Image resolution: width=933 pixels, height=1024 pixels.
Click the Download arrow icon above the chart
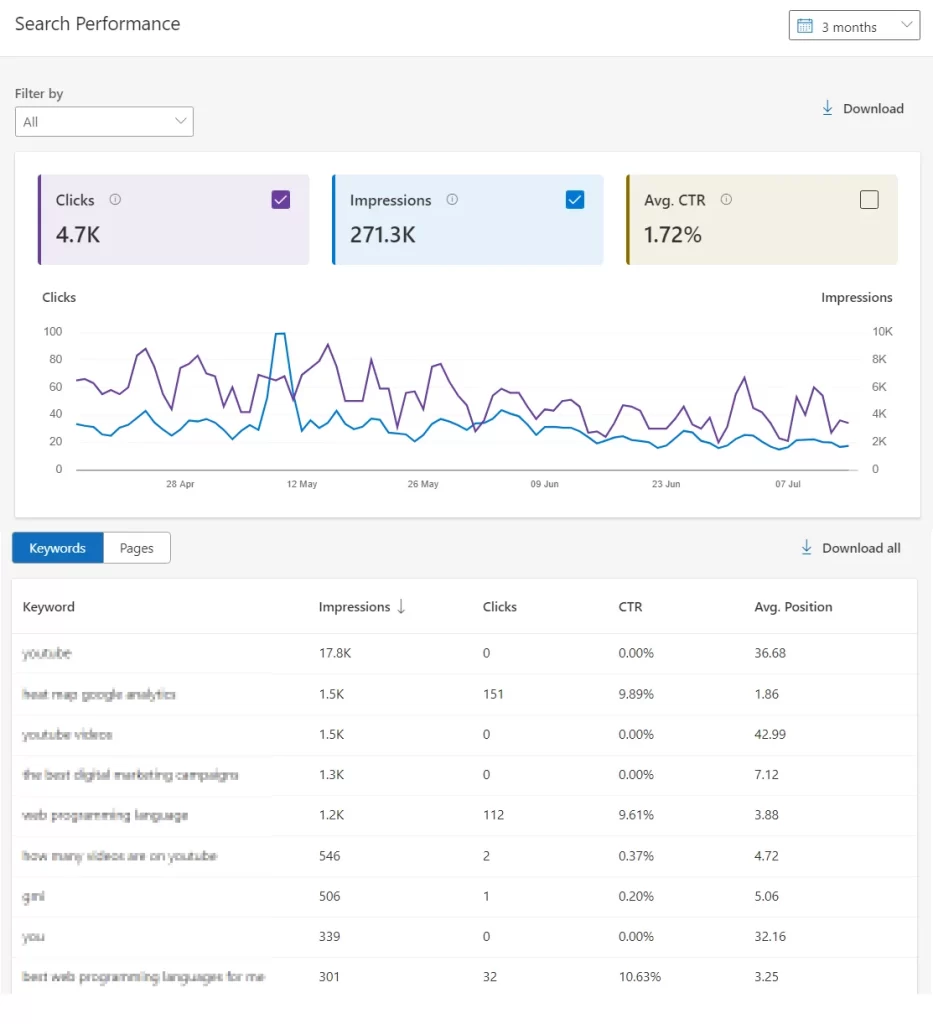pos(827,108)
